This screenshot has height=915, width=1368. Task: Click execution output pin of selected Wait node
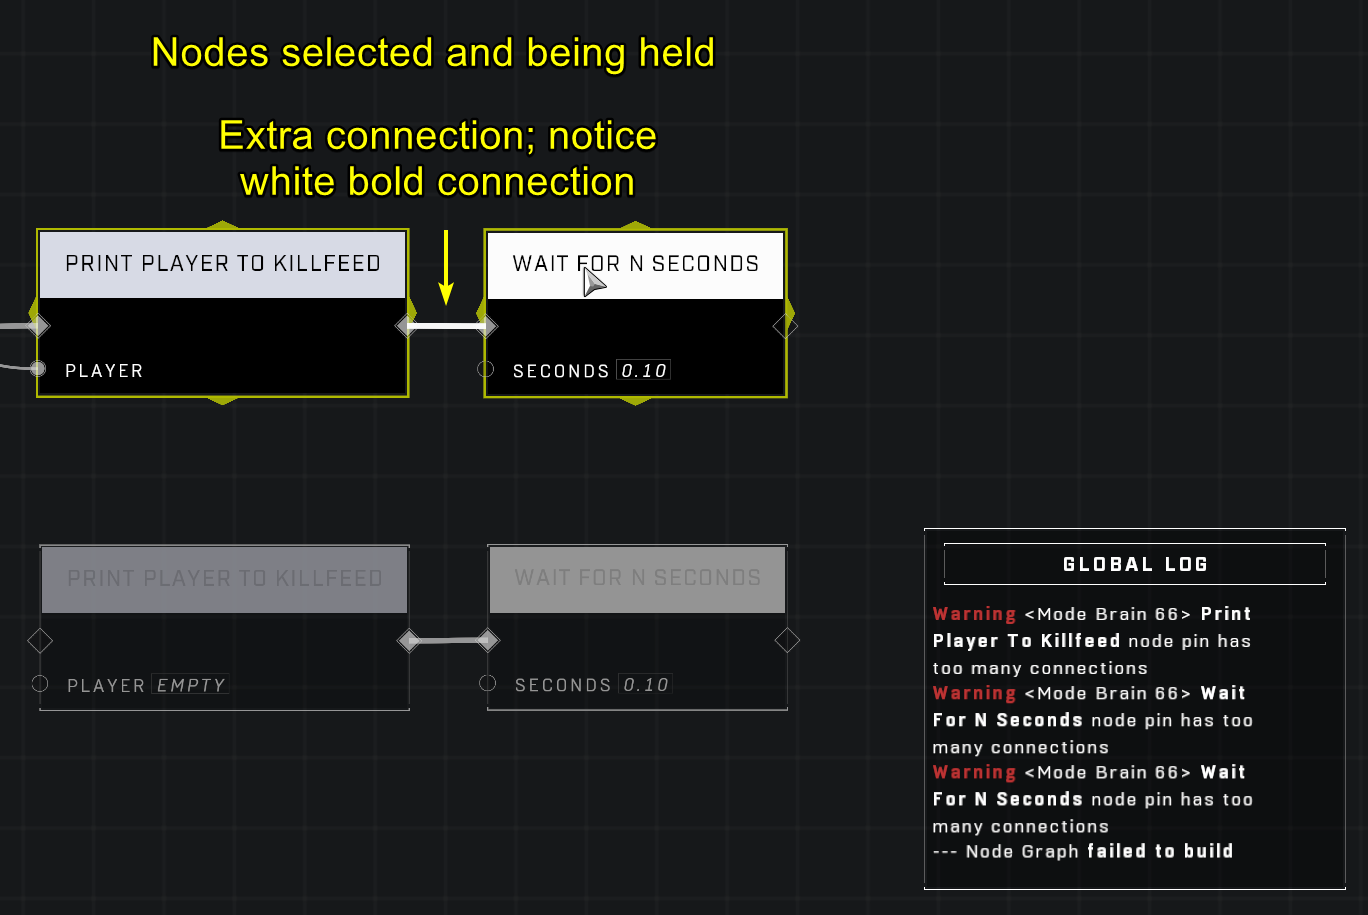(x=785, y=325)
